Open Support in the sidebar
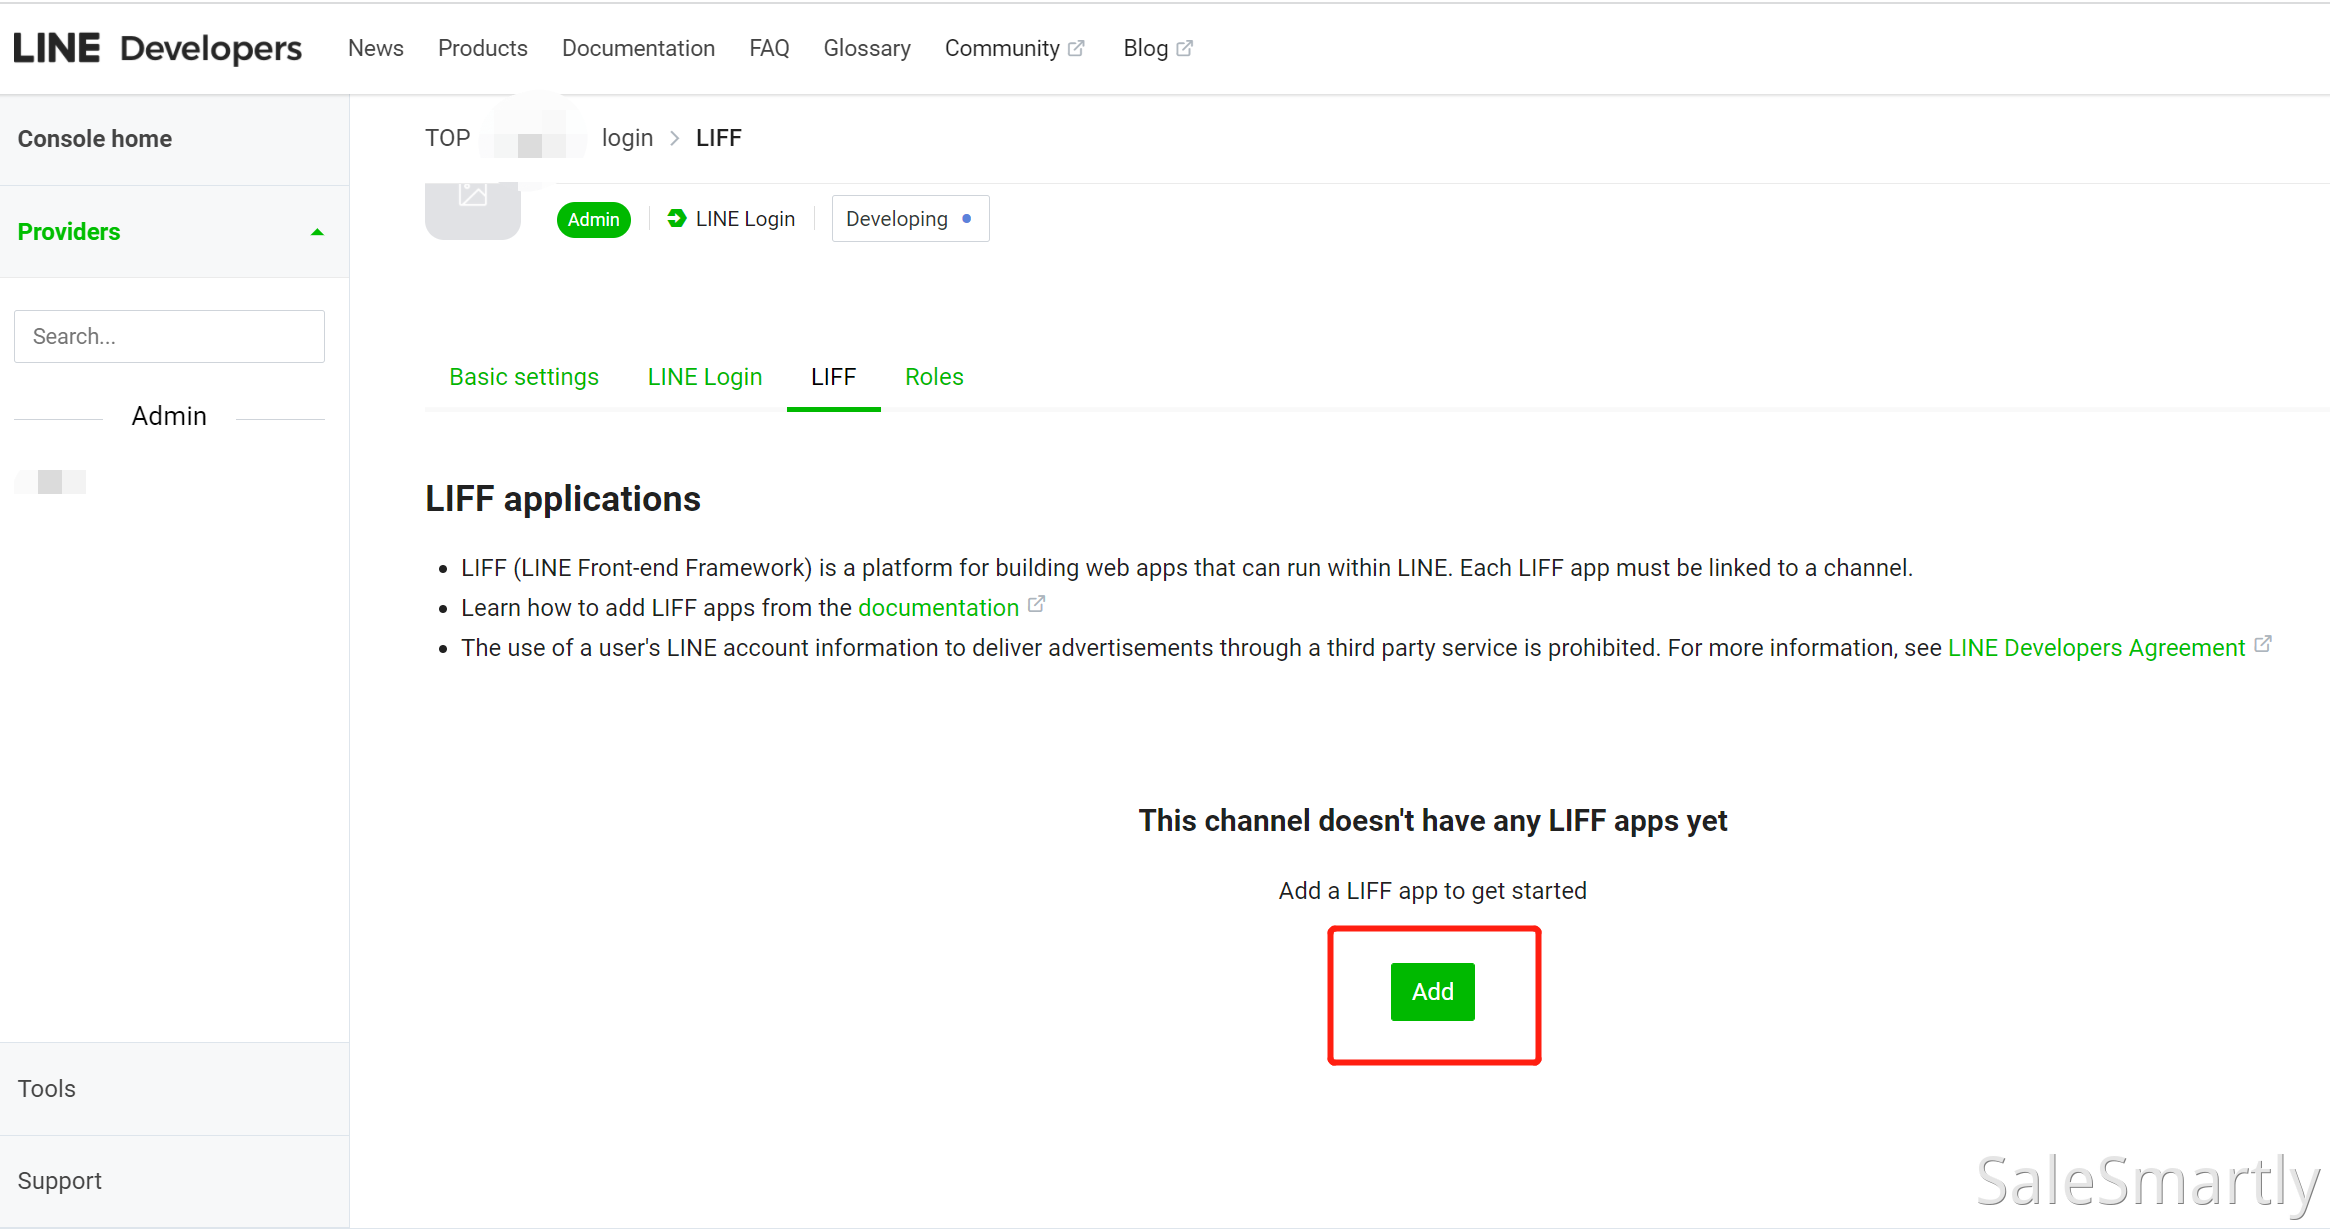 60,1181
